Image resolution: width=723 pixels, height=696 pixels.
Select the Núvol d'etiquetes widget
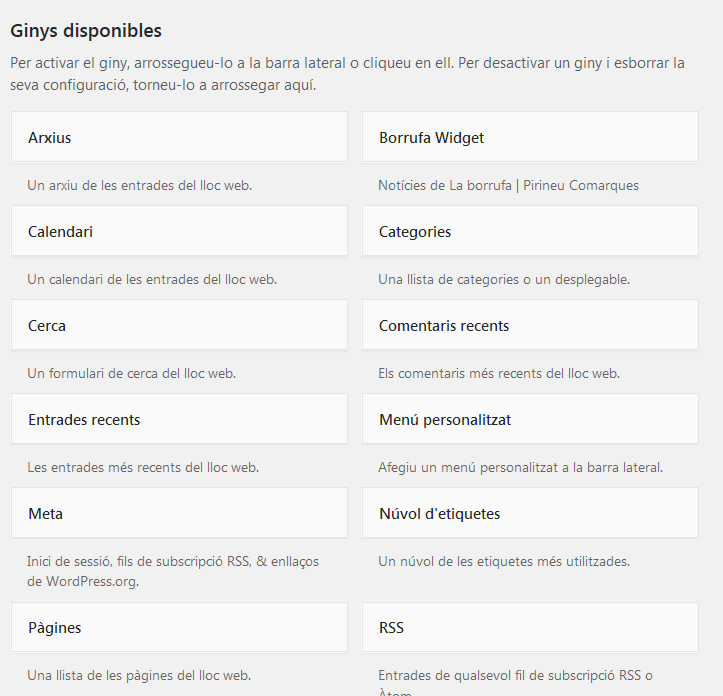[x=530, y=513]
